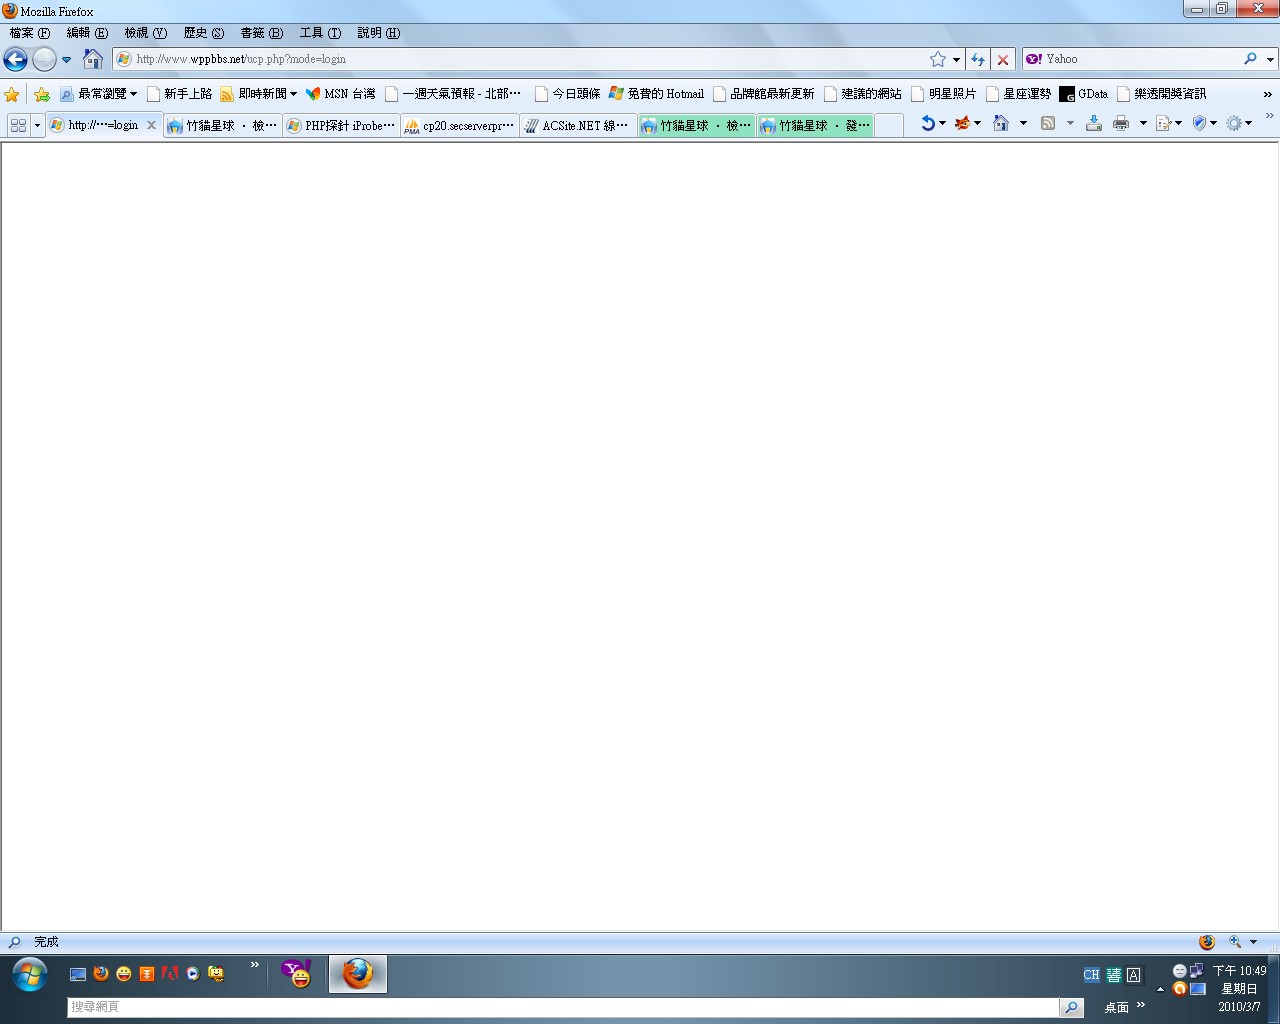The width and height of the screenshot is (1280, 1024).
Task: Click the house icon in the tab toolbar
Action: (x=1001, y=123)
